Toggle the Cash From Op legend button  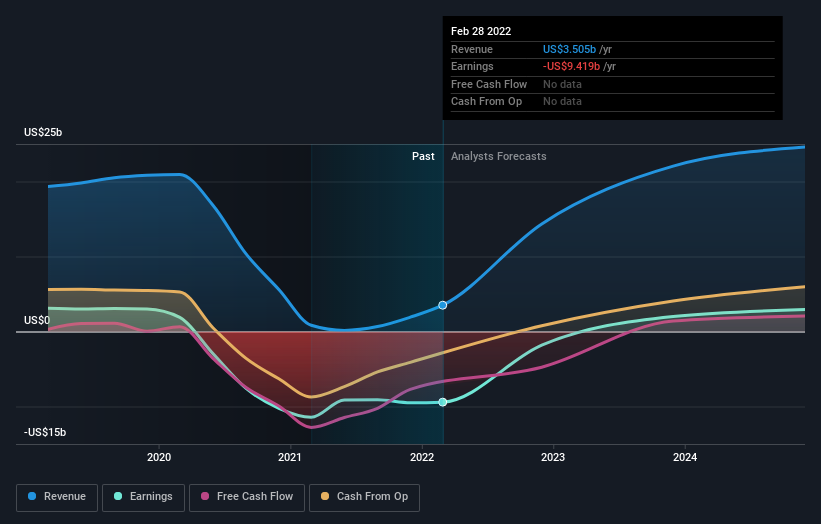pos(364,497)
